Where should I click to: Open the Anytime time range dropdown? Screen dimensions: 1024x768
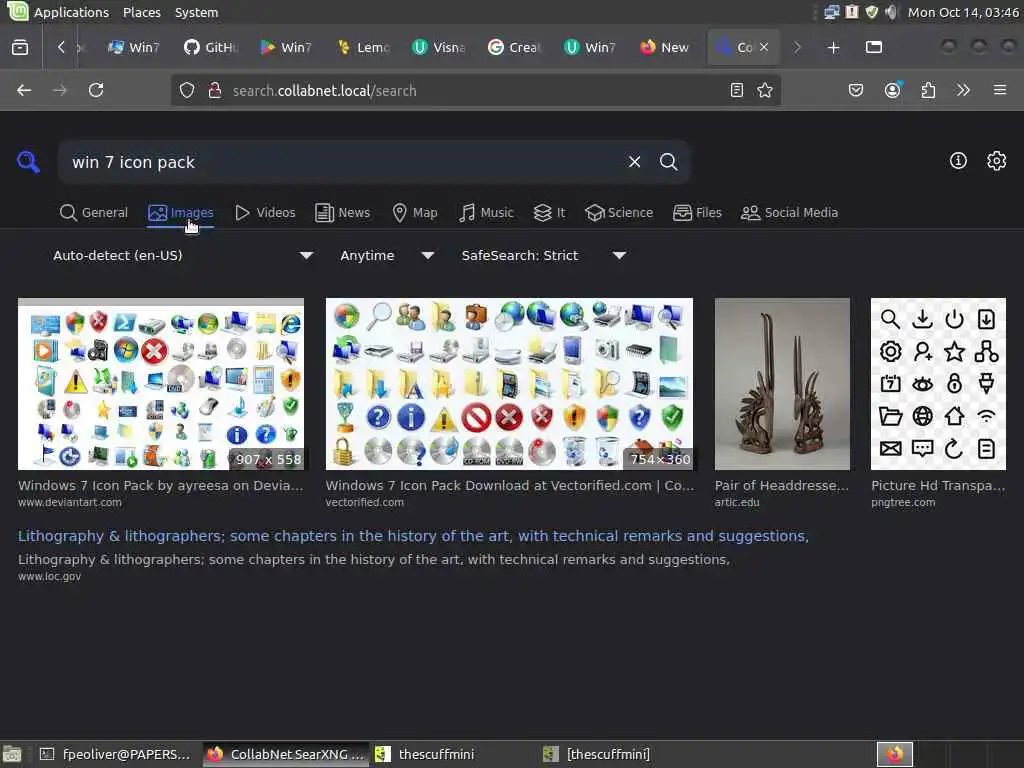[x=387, y=255]
